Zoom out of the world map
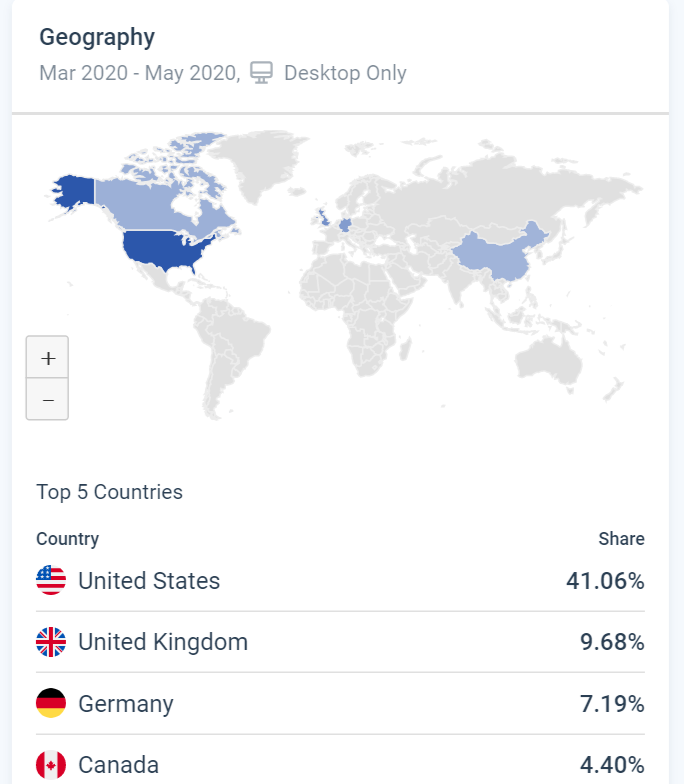This screenshot has height=784, width=684. [47, 400]
